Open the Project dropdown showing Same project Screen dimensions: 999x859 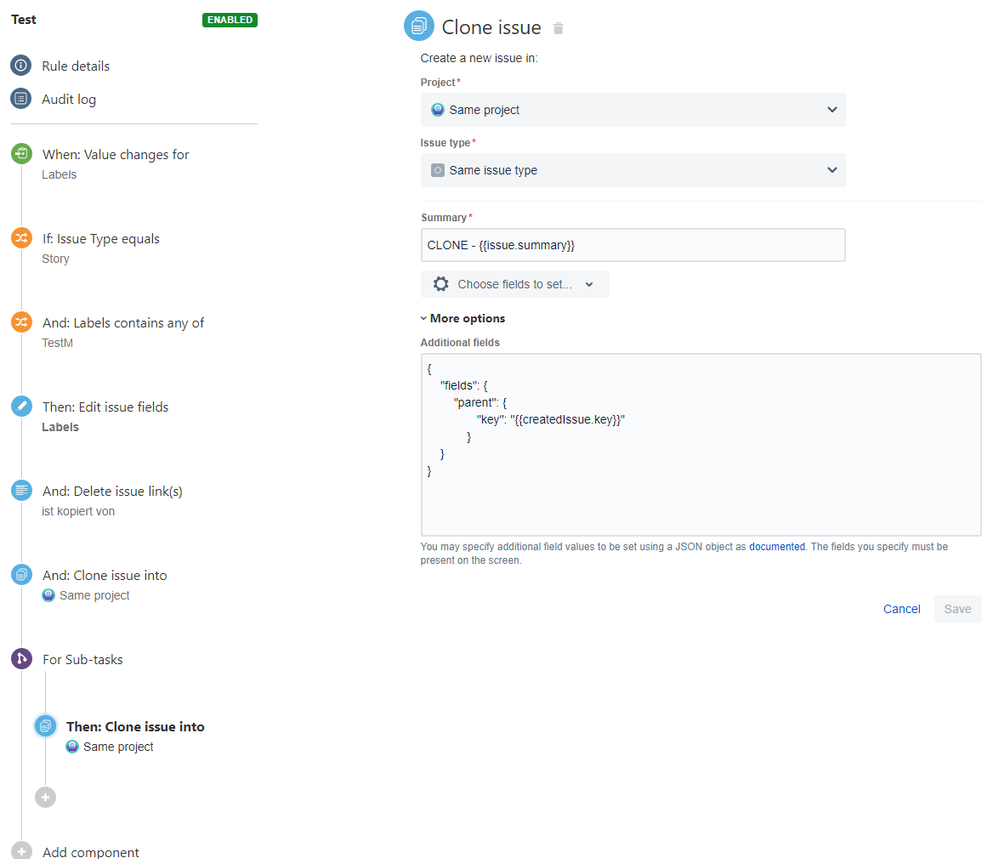pyautogui.click(x=633, y=110)
